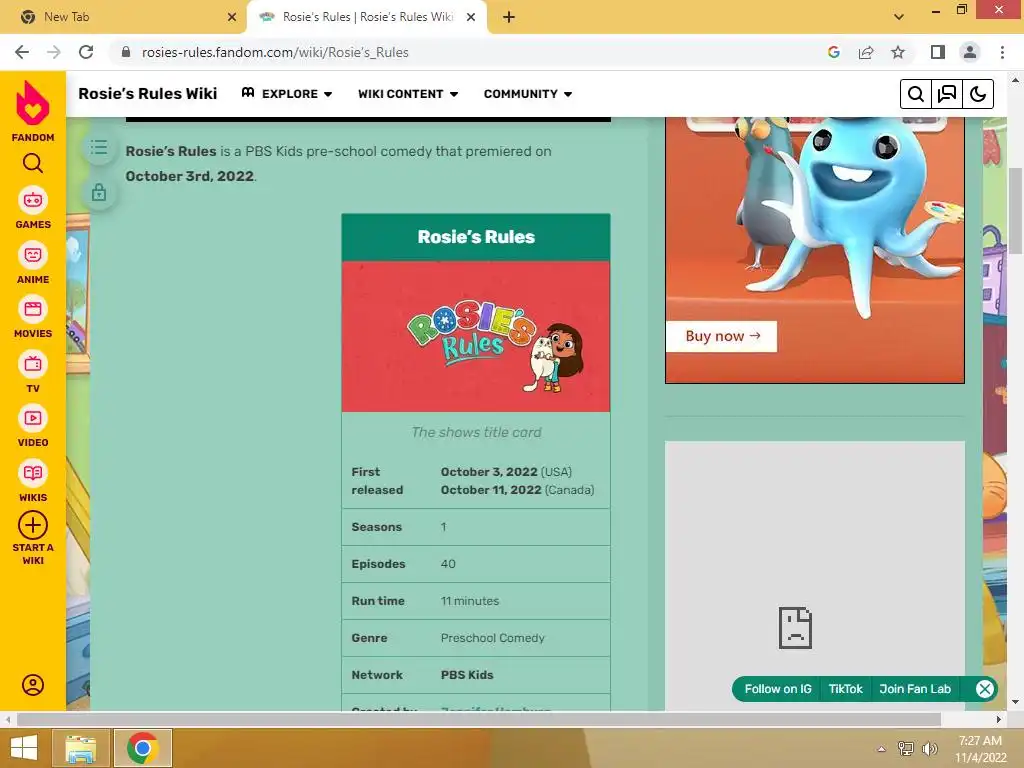This screenshot has width=1024, height=768.
Task: Dismiss the social follow bar
Action: coord(985,689)
